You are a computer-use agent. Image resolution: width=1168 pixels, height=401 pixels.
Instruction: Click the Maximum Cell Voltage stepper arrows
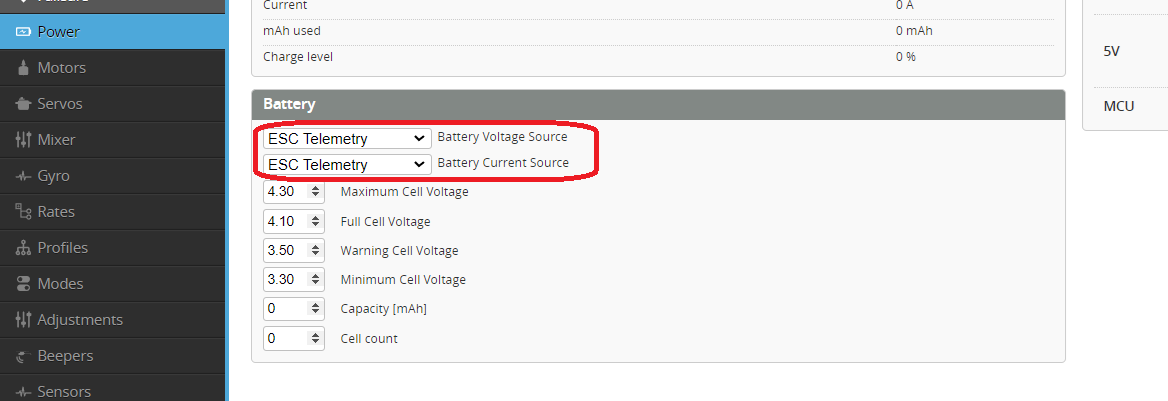tap(316, 191)
